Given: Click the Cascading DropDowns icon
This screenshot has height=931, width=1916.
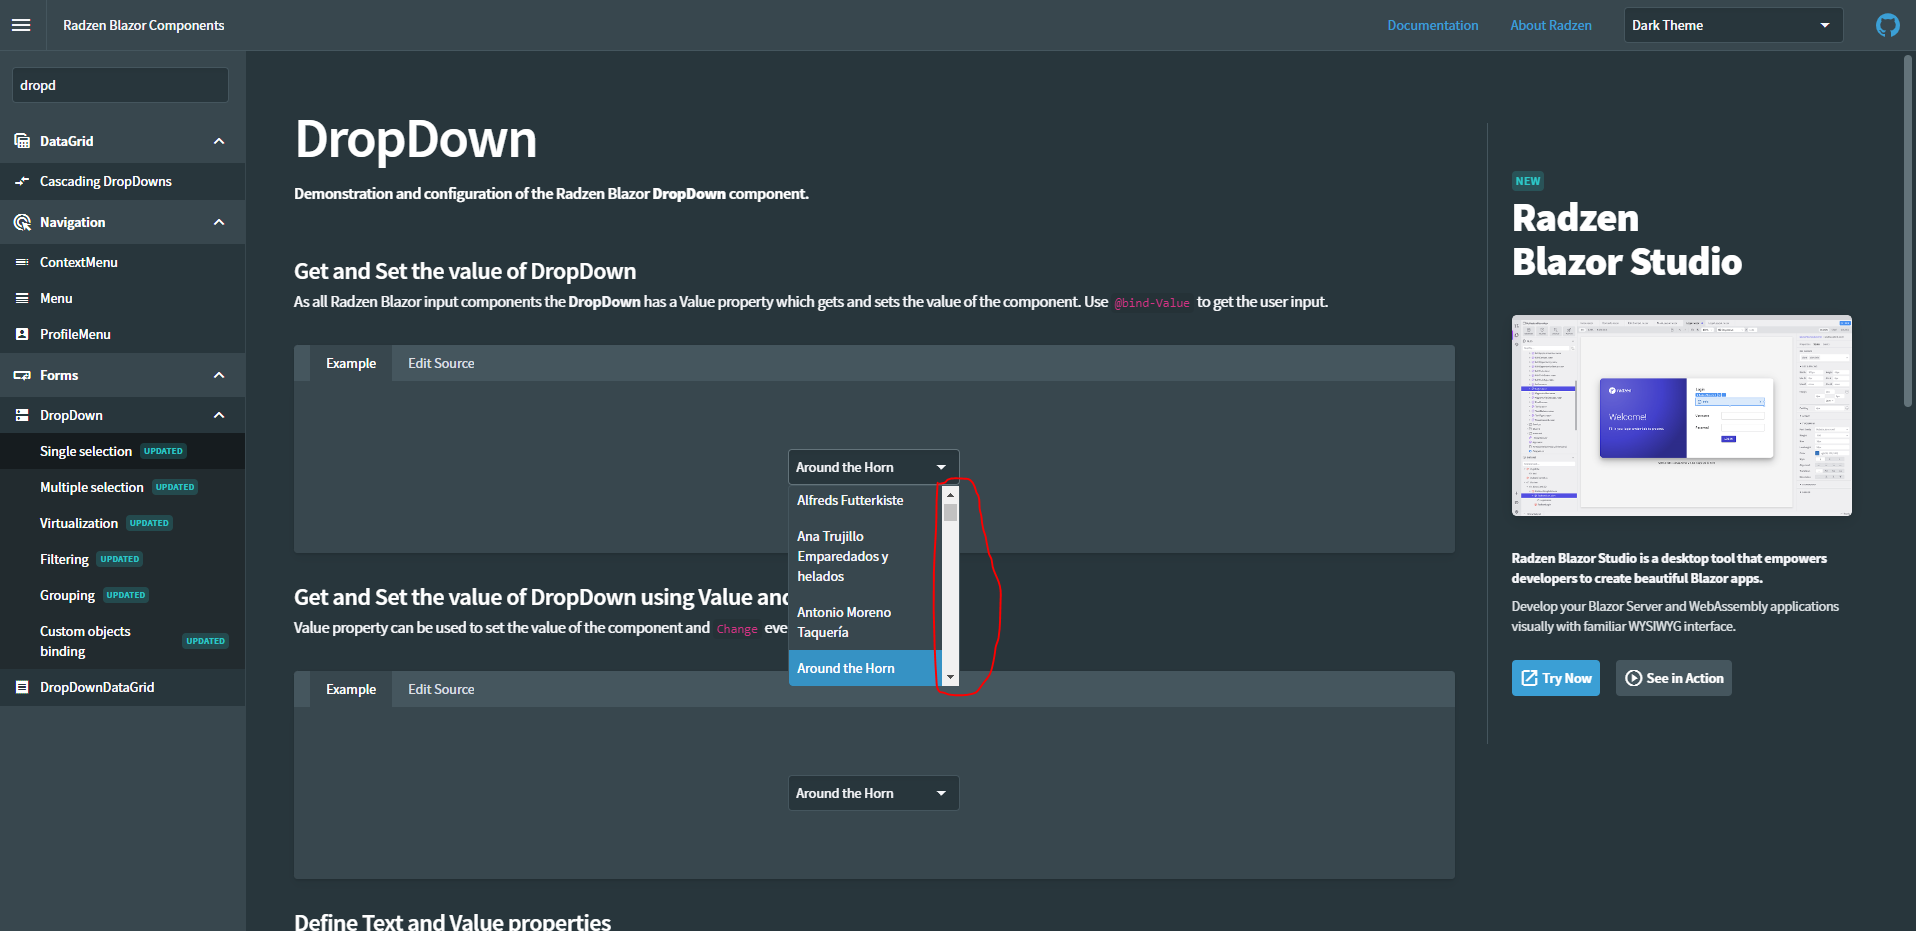Looking at the screenshot, I should coord(22,181).
